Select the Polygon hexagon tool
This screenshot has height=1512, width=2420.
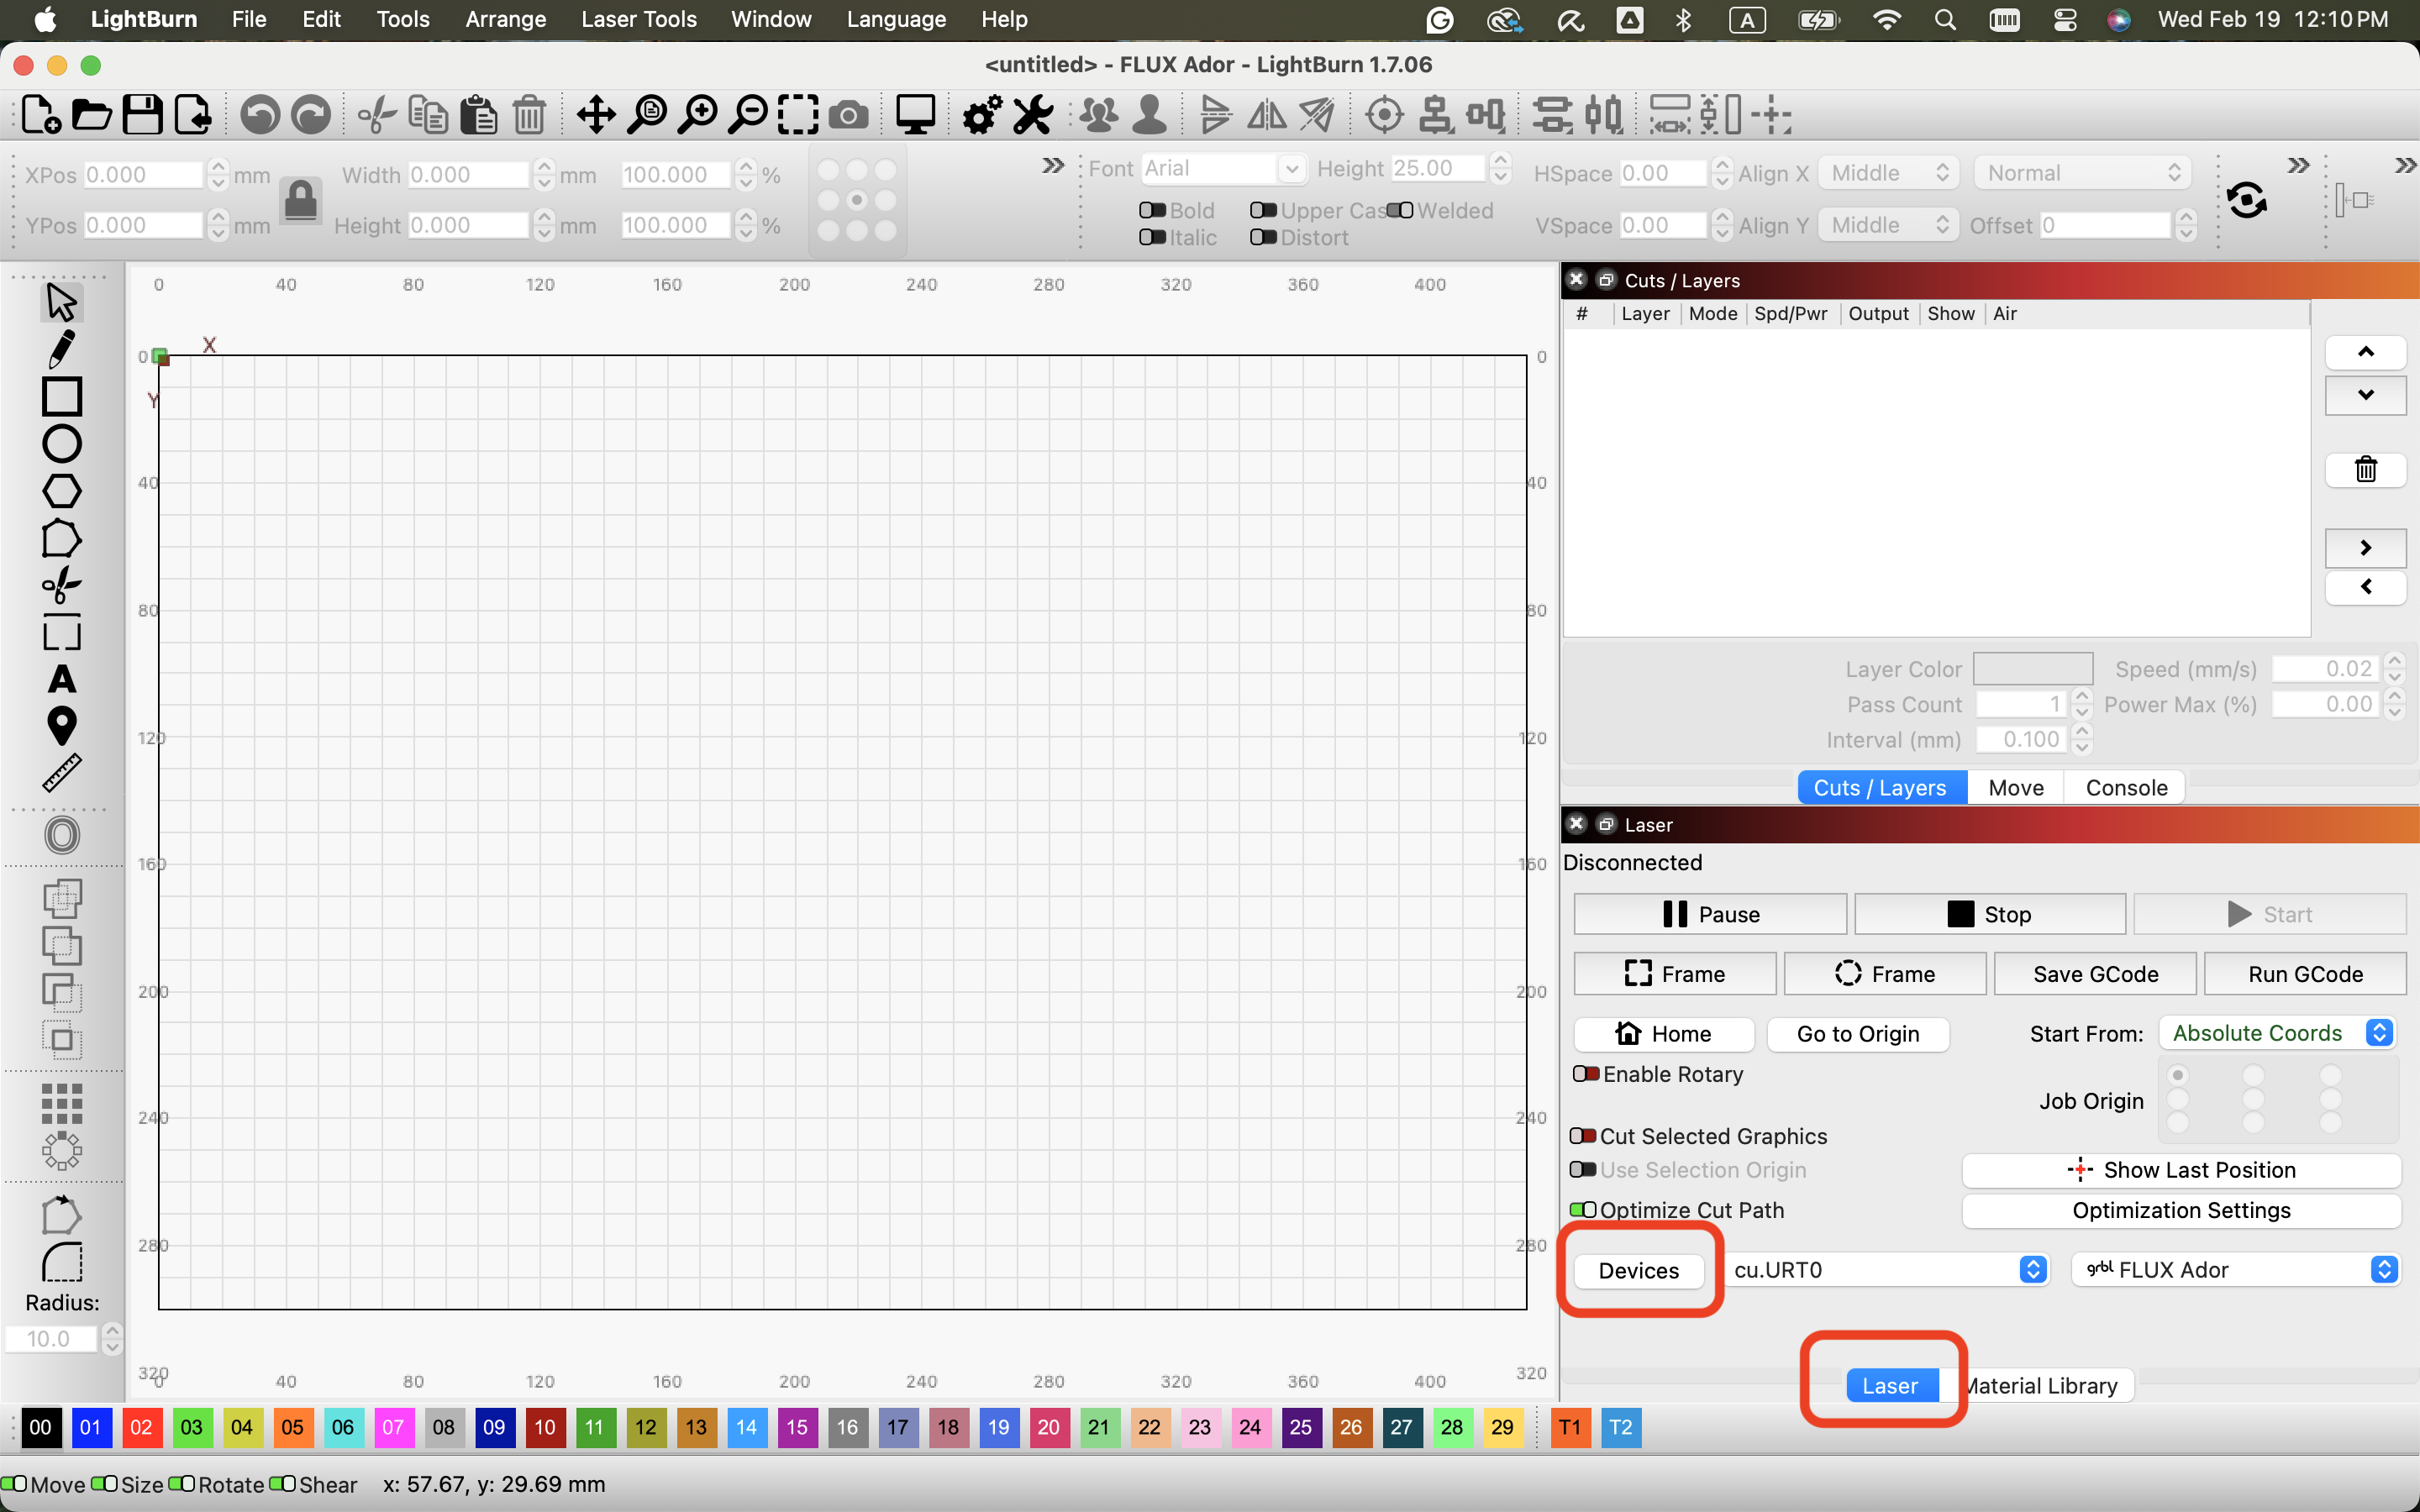[61, 491]
